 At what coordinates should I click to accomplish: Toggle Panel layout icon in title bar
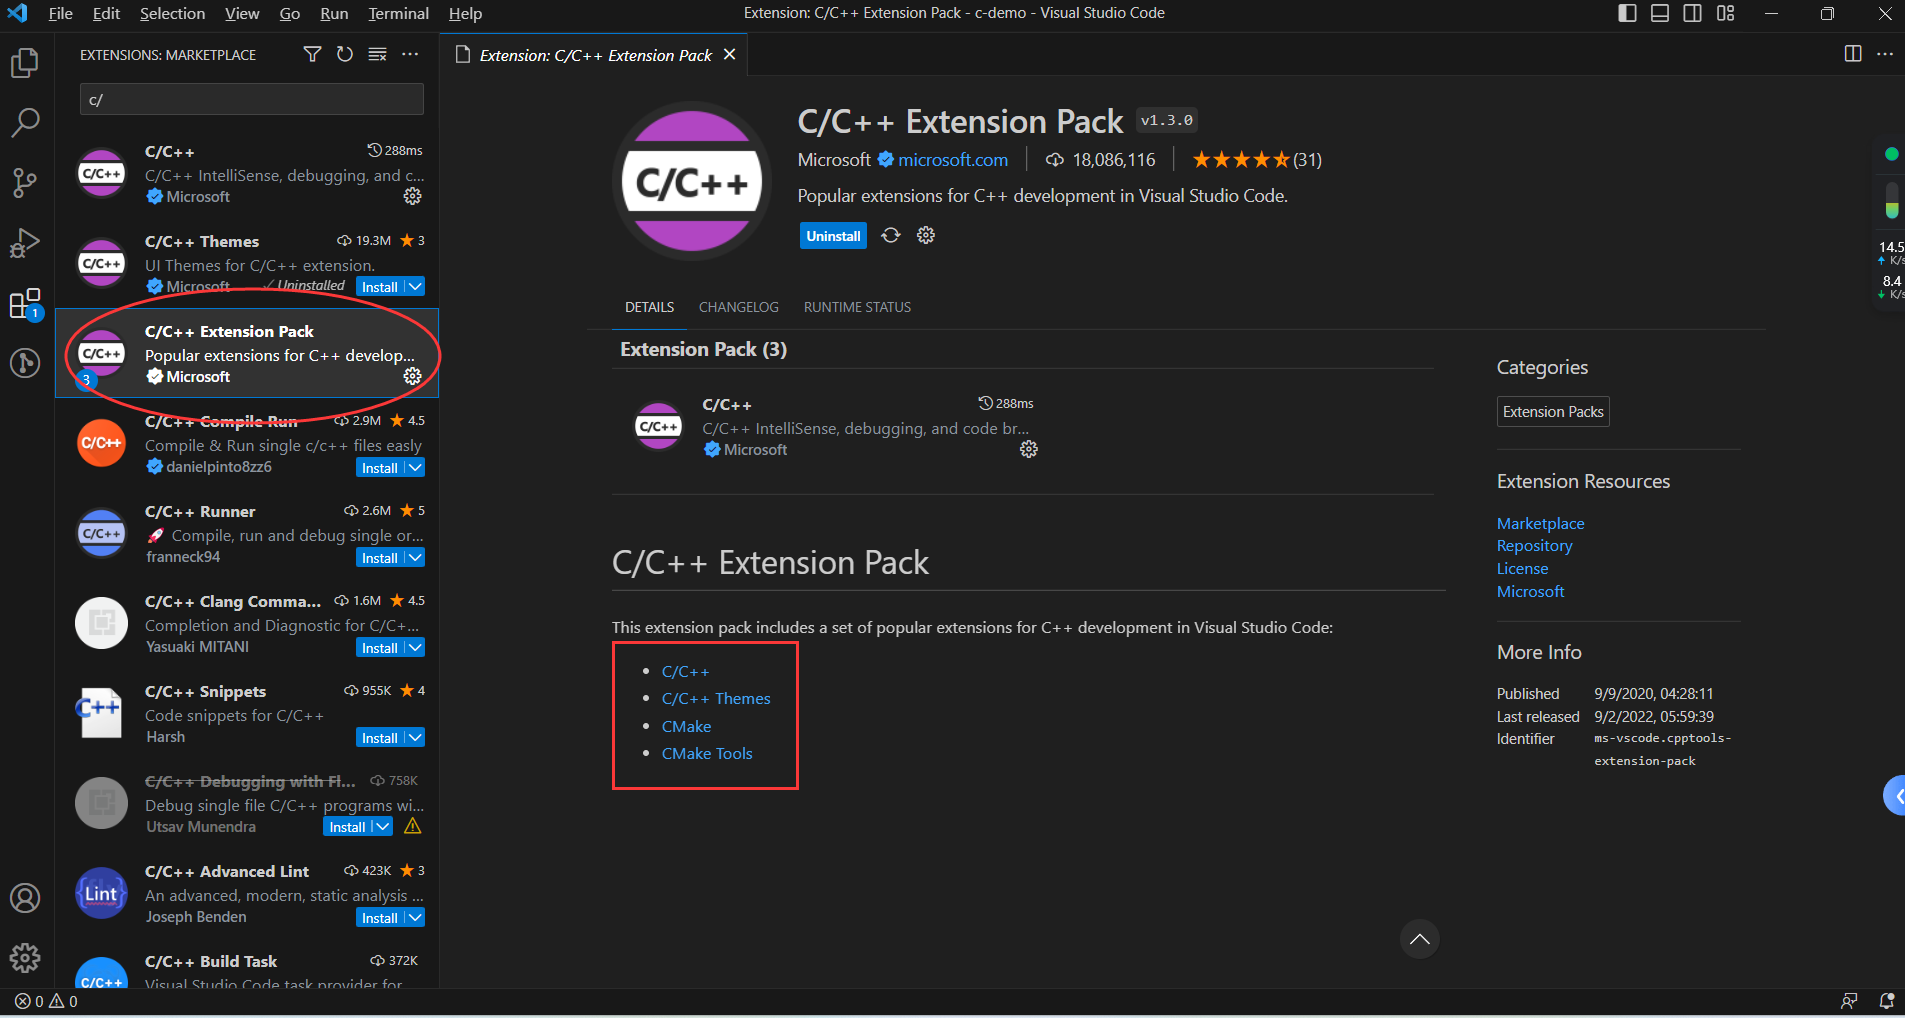(1660, 13)
